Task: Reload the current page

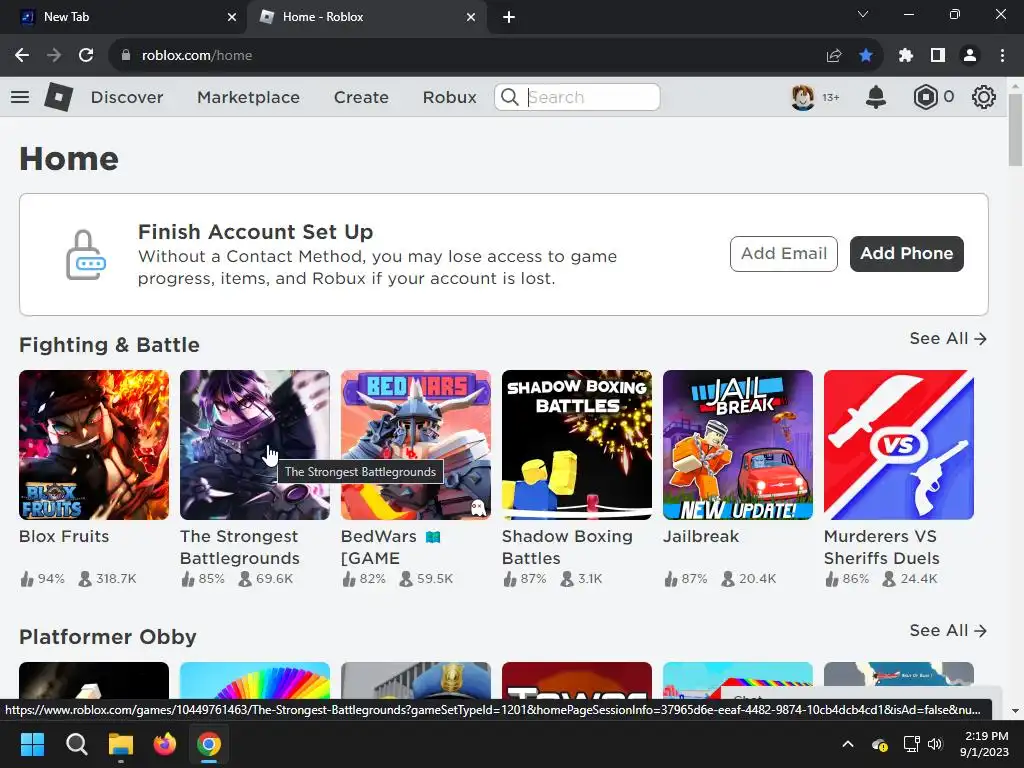Action: [x=86, y=56]
